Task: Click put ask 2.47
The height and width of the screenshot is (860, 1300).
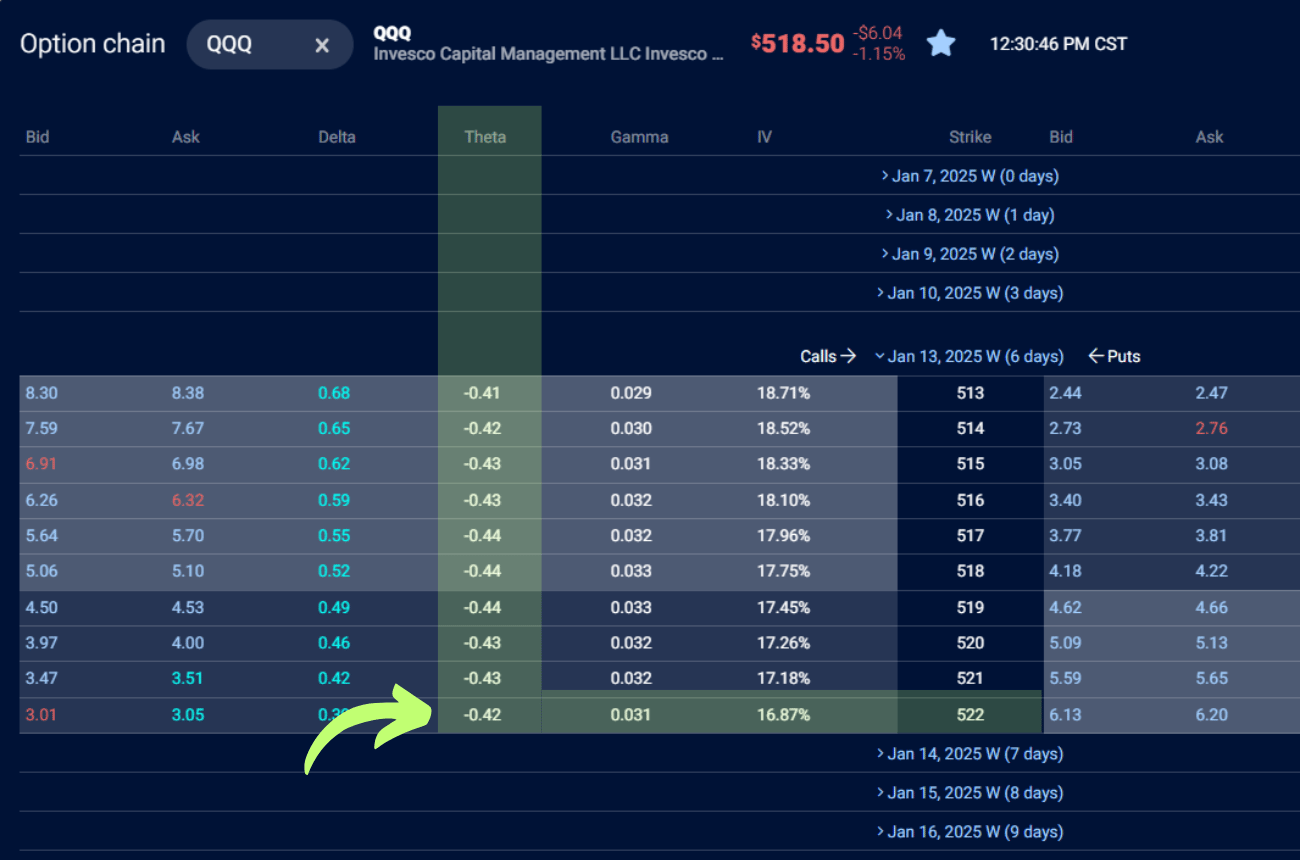Action: (x=1211, y=393)
